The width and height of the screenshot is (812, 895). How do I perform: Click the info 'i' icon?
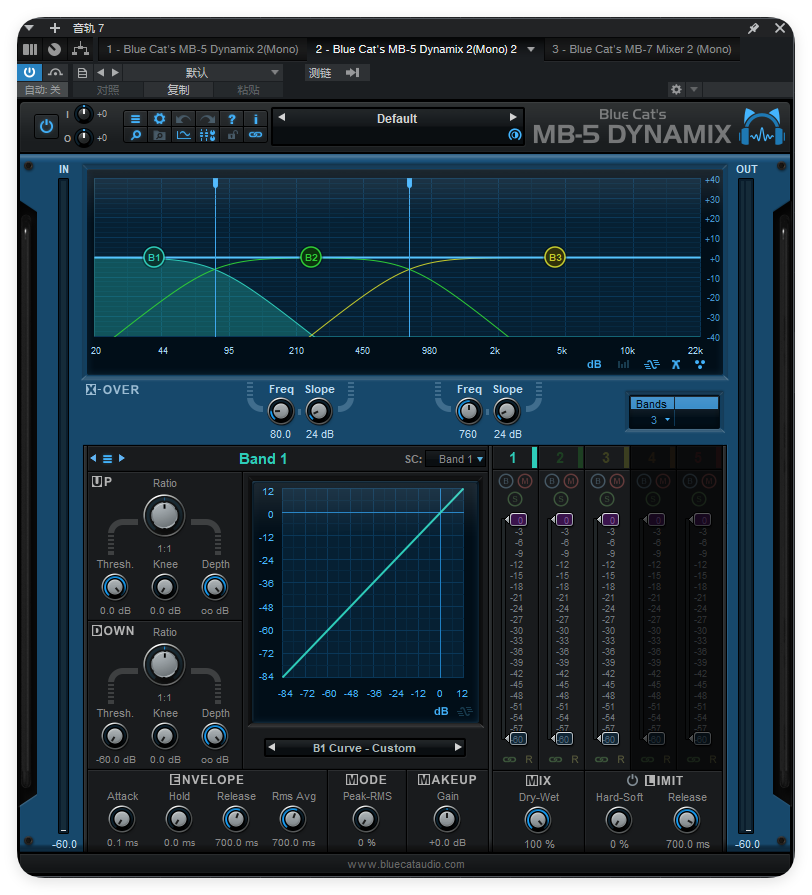(256, 119)
